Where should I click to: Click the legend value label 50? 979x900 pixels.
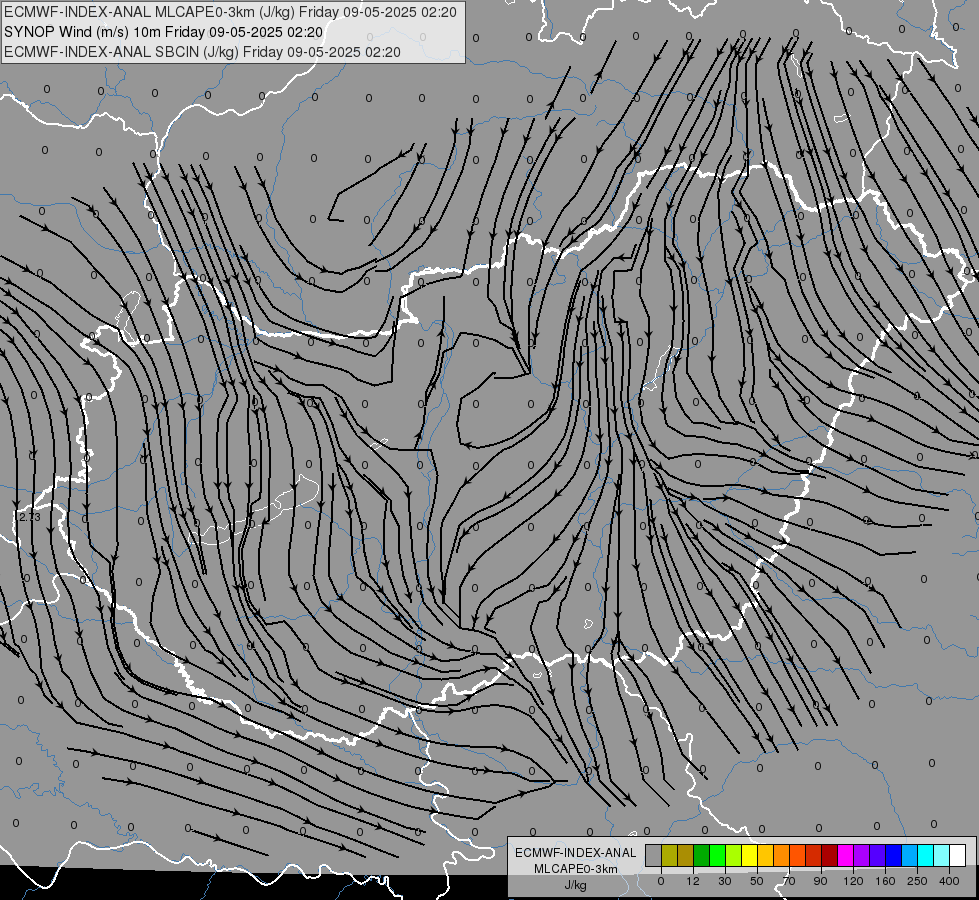tap(757, 881)
